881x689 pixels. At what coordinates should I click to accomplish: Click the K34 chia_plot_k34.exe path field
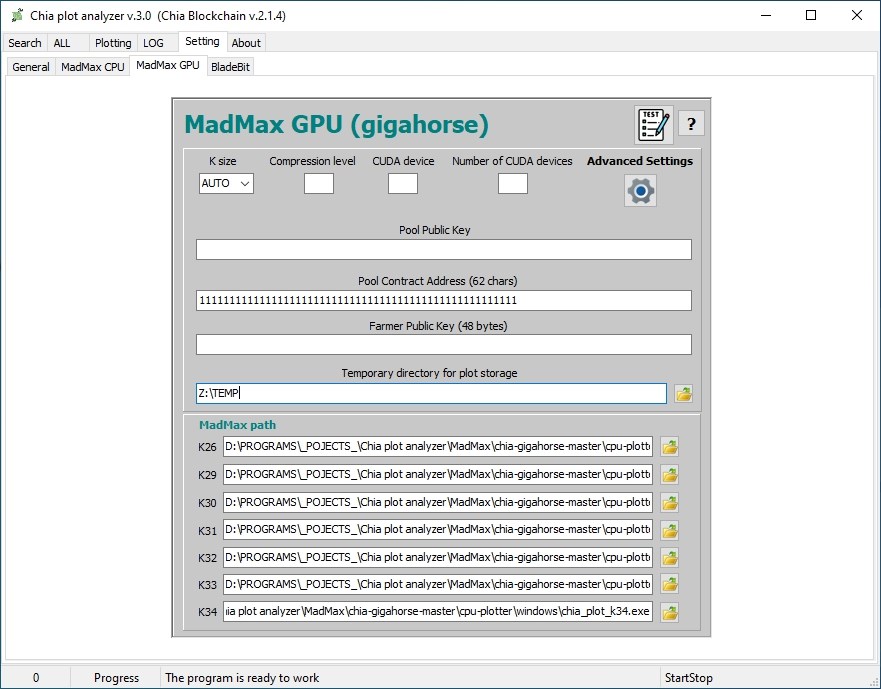point(438,611)
